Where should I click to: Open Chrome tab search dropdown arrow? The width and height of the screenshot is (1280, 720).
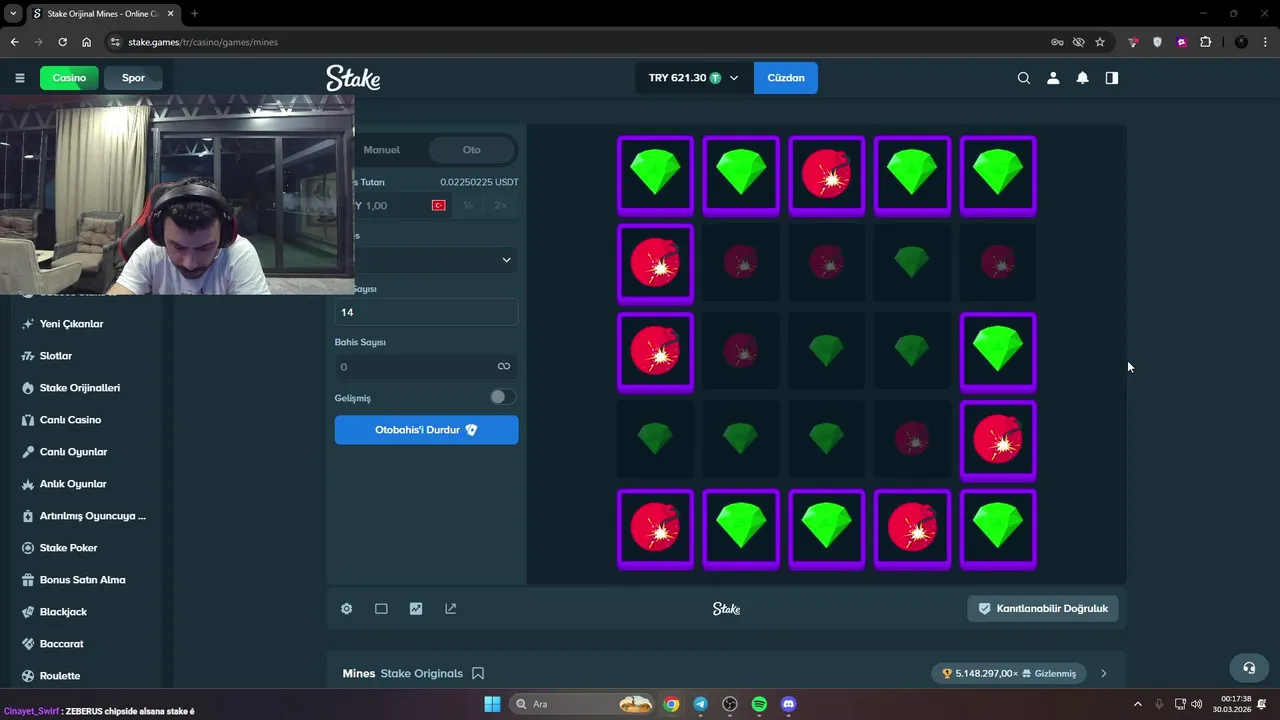[x=14, y=14]
